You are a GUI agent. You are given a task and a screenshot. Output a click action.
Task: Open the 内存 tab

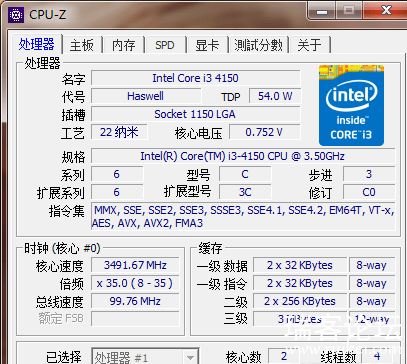click(x=123, y=45)
